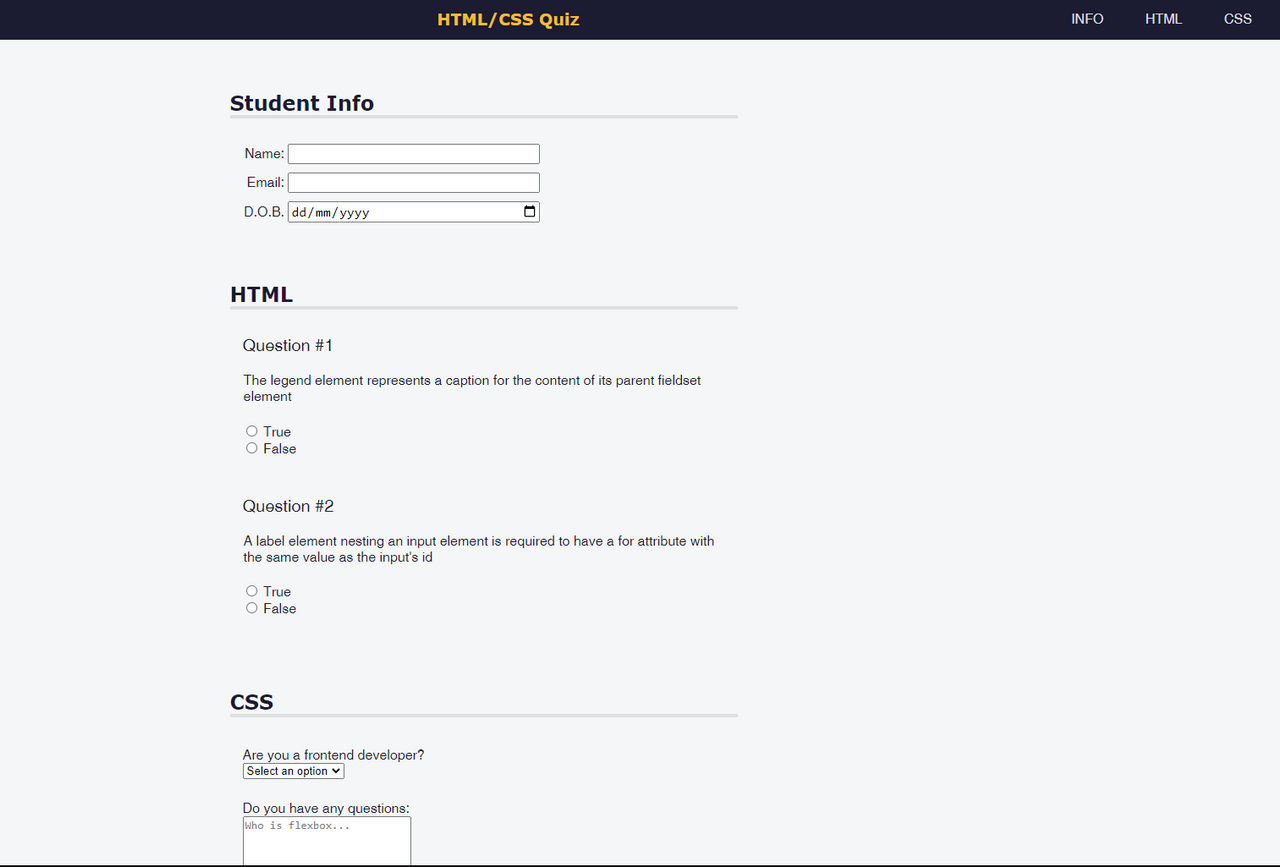This screenshot has width=1280, height=867.
Task: Click the 'Who is flexbox...' textarea
Action: [x=326, y=840]
